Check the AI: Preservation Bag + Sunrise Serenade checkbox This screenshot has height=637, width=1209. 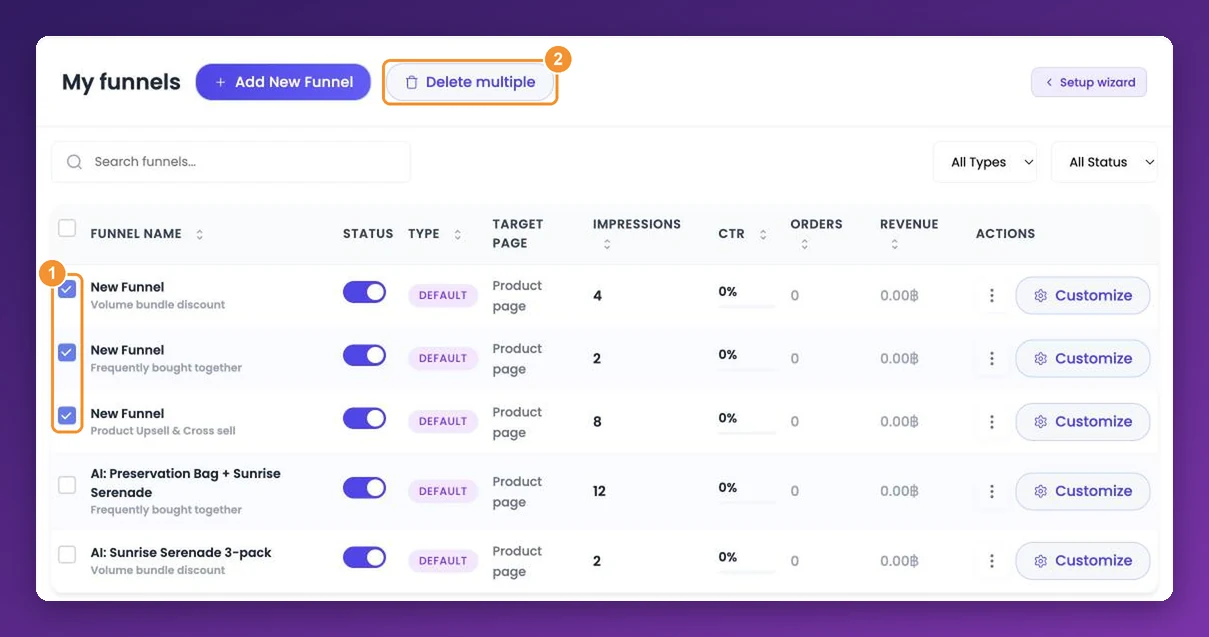tap(67, 485)
